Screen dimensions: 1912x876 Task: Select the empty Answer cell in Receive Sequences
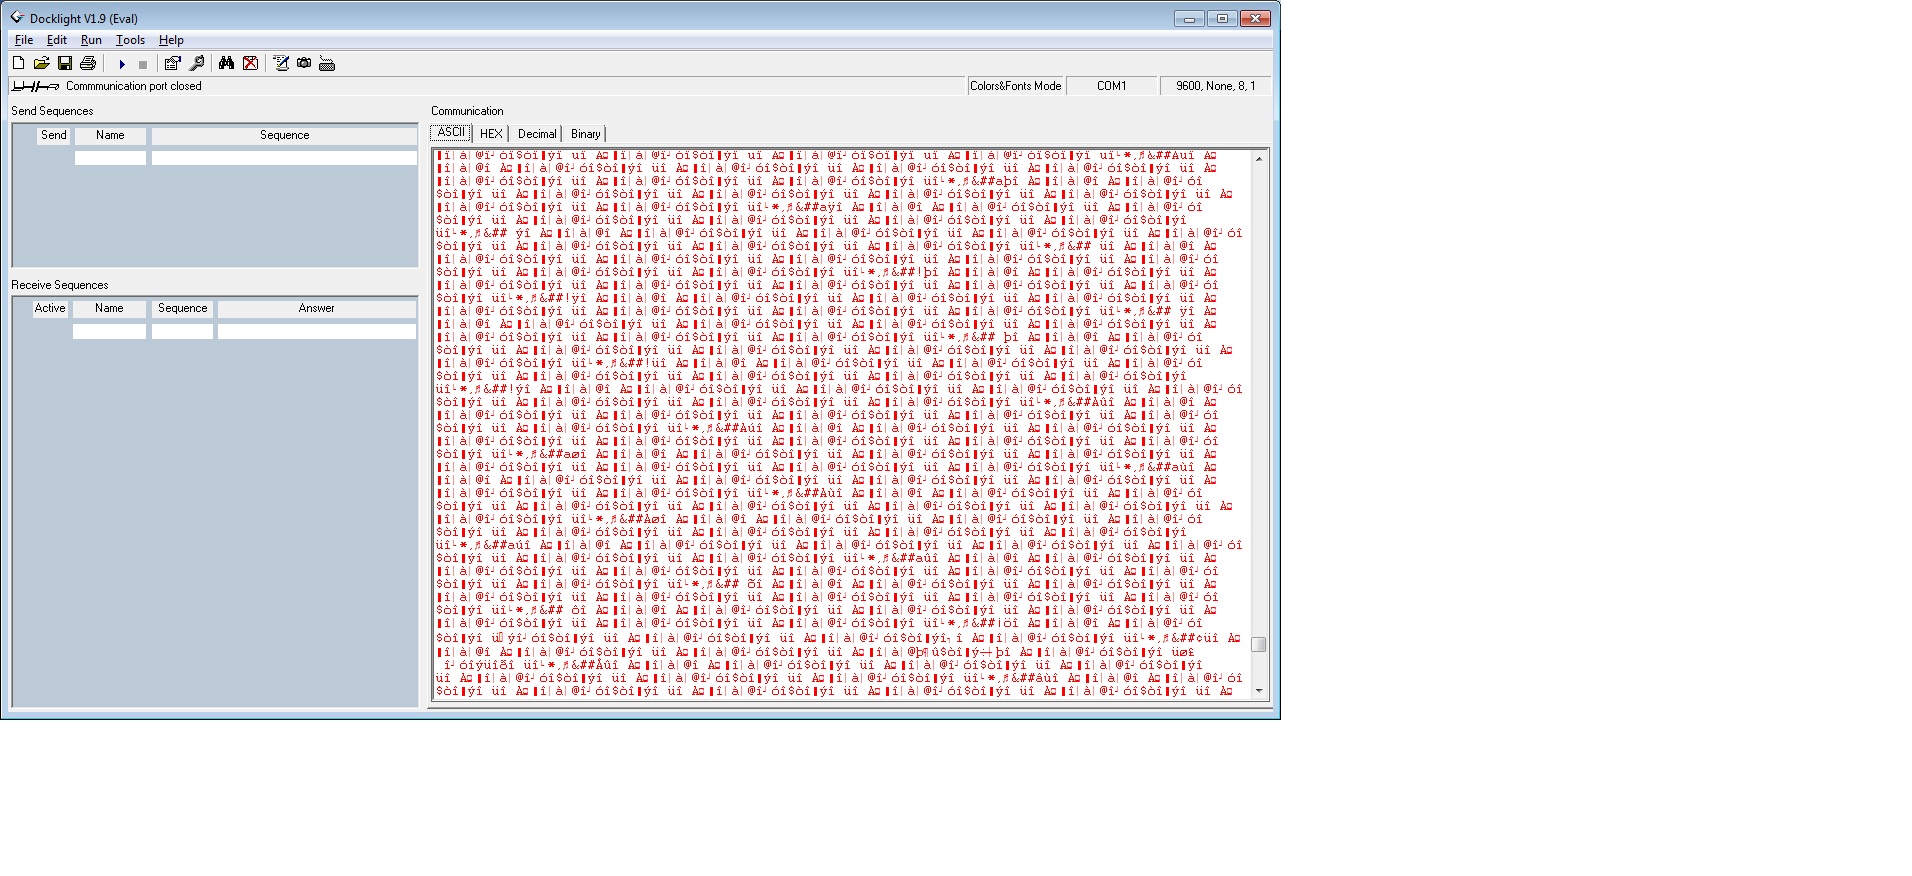tap(316, 331)
